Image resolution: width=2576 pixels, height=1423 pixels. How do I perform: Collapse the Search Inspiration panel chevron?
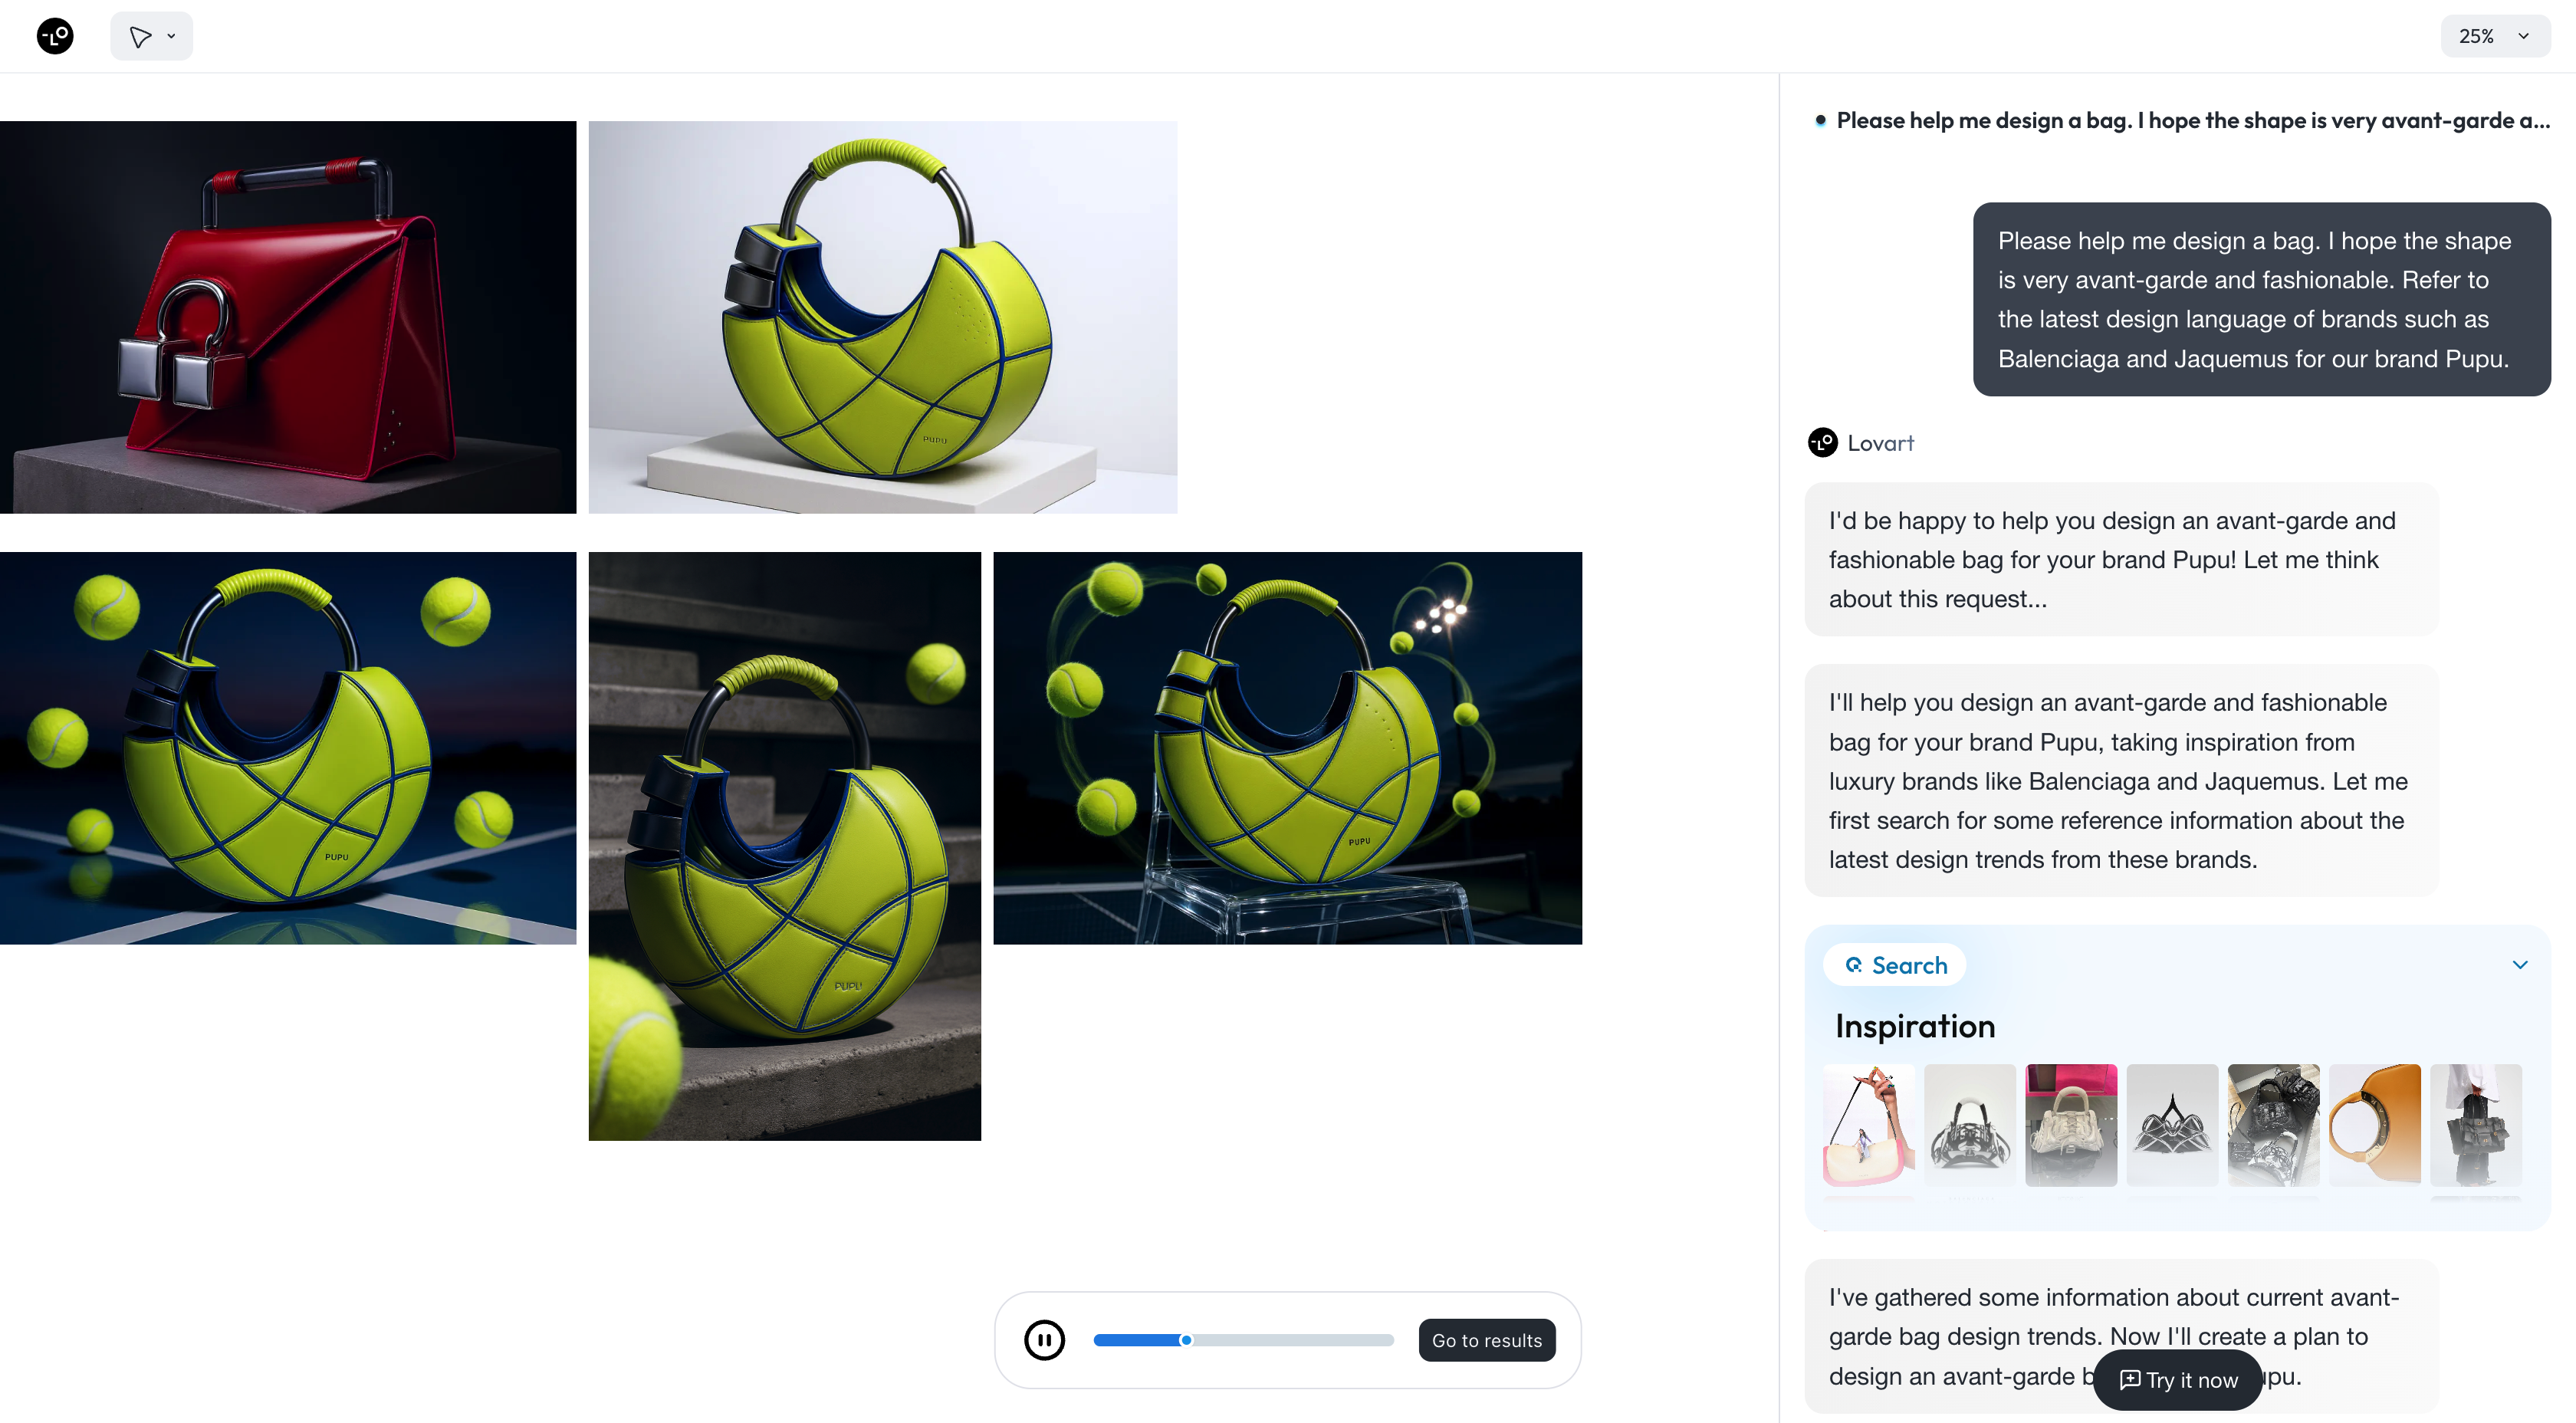coord(2519,965)
